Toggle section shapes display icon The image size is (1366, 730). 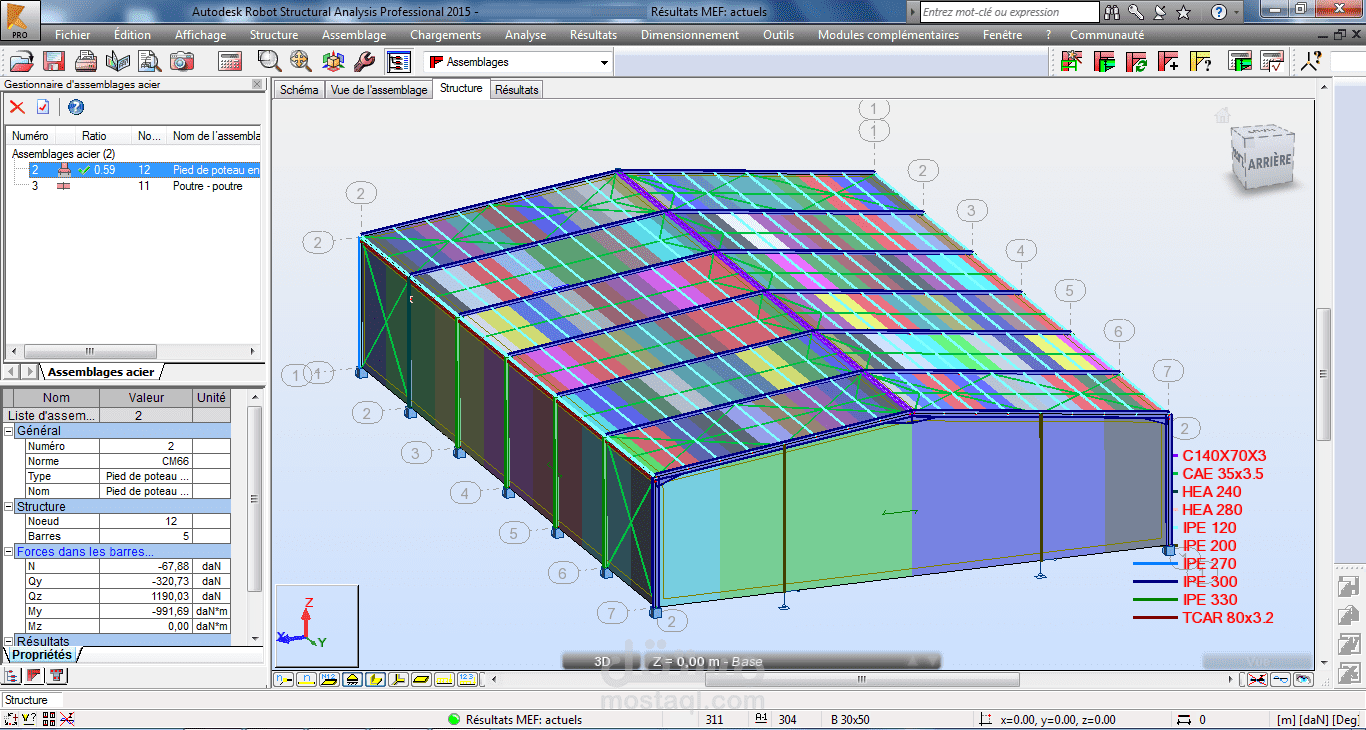click(x=375, y=680)
